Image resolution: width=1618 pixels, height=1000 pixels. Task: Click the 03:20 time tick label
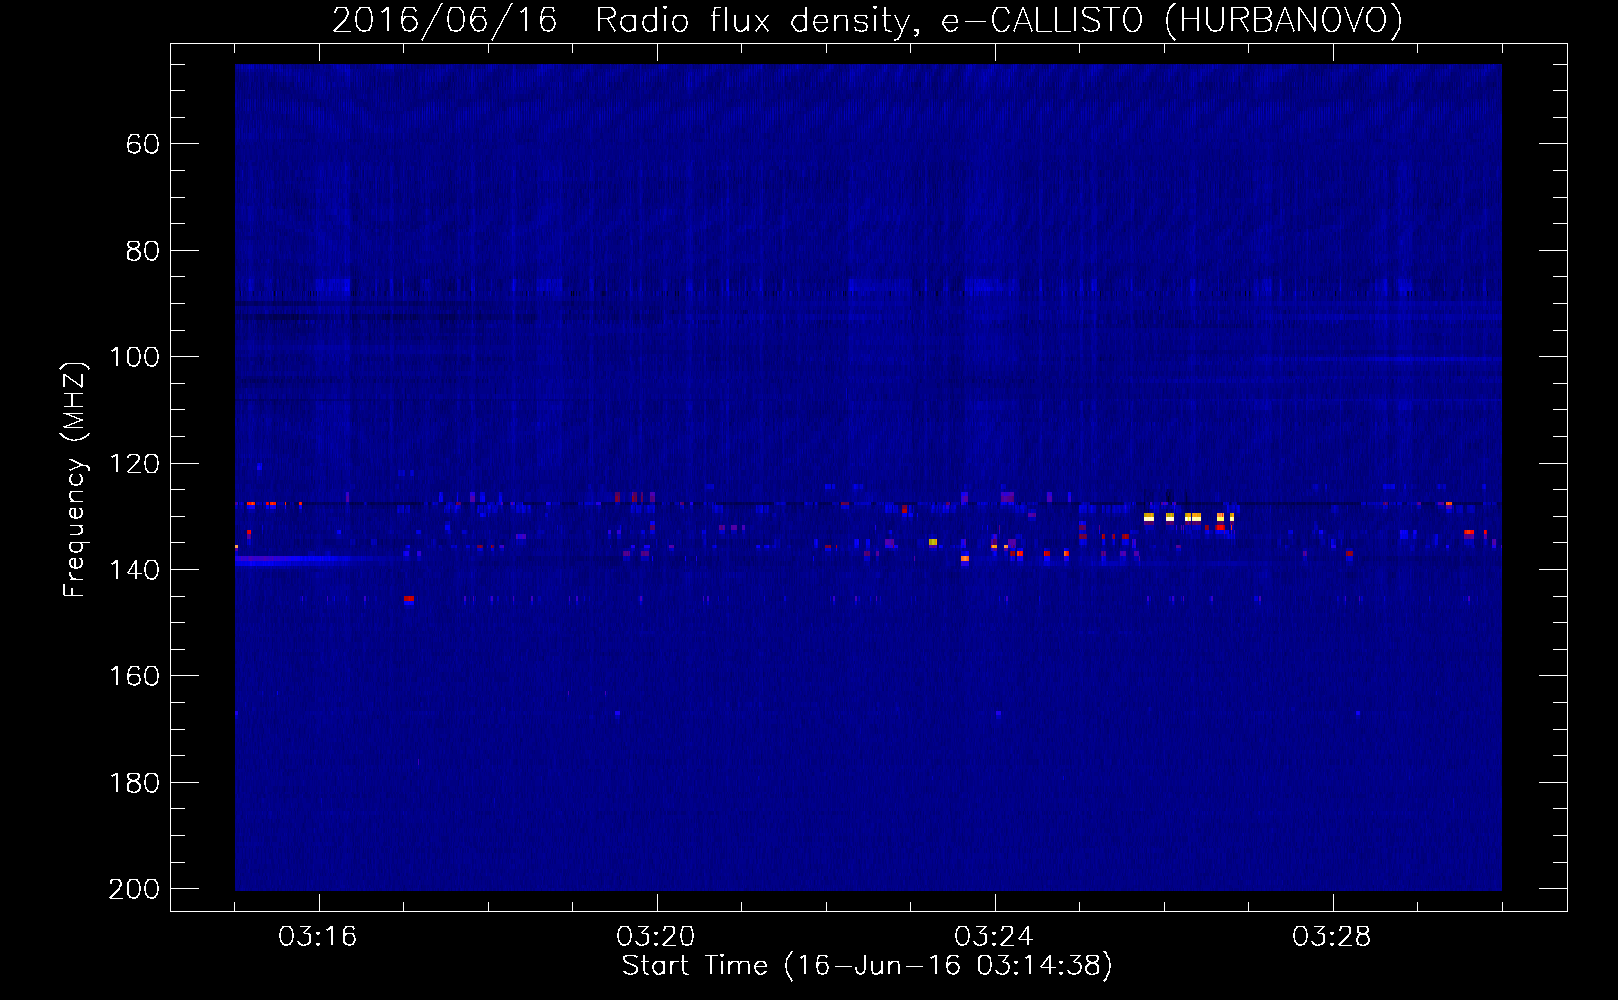656,937
